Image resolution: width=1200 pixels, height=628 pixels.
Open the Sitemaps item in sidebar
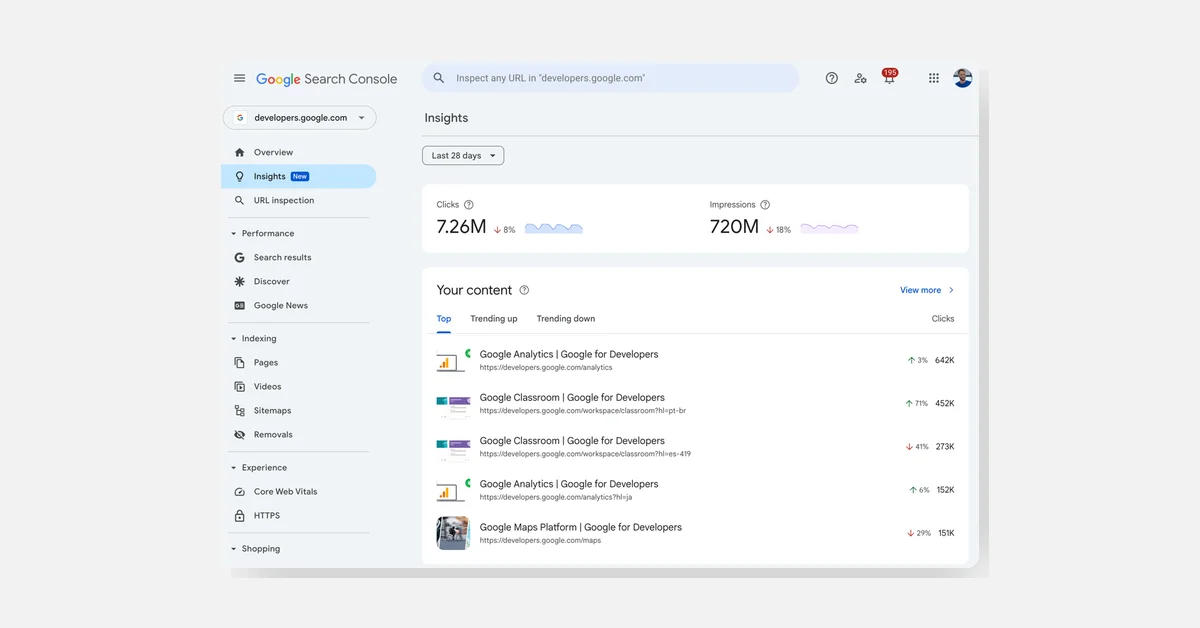pos(298,410)
